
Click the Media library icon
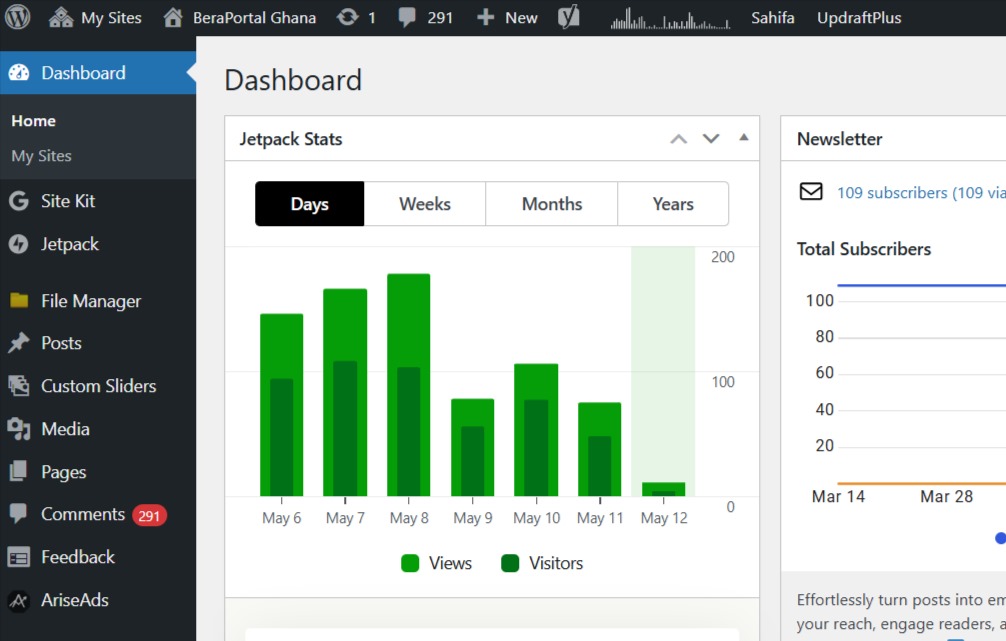coord(18,429)
